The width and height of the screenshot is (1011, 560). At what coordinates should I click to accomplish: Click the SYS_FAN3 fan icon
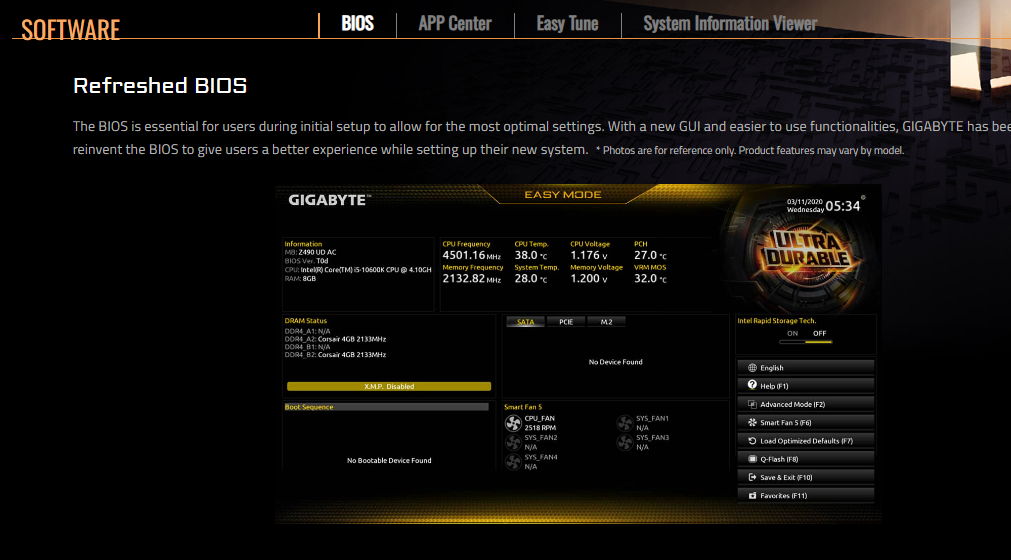(x=625, y=443)
